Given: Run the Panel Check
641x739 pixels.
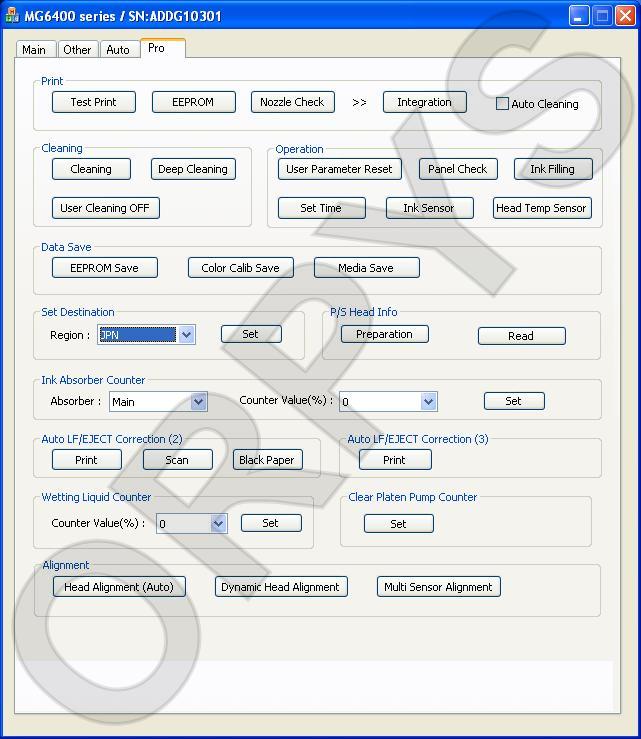Looking at the screenshot, I should point(458,169).
